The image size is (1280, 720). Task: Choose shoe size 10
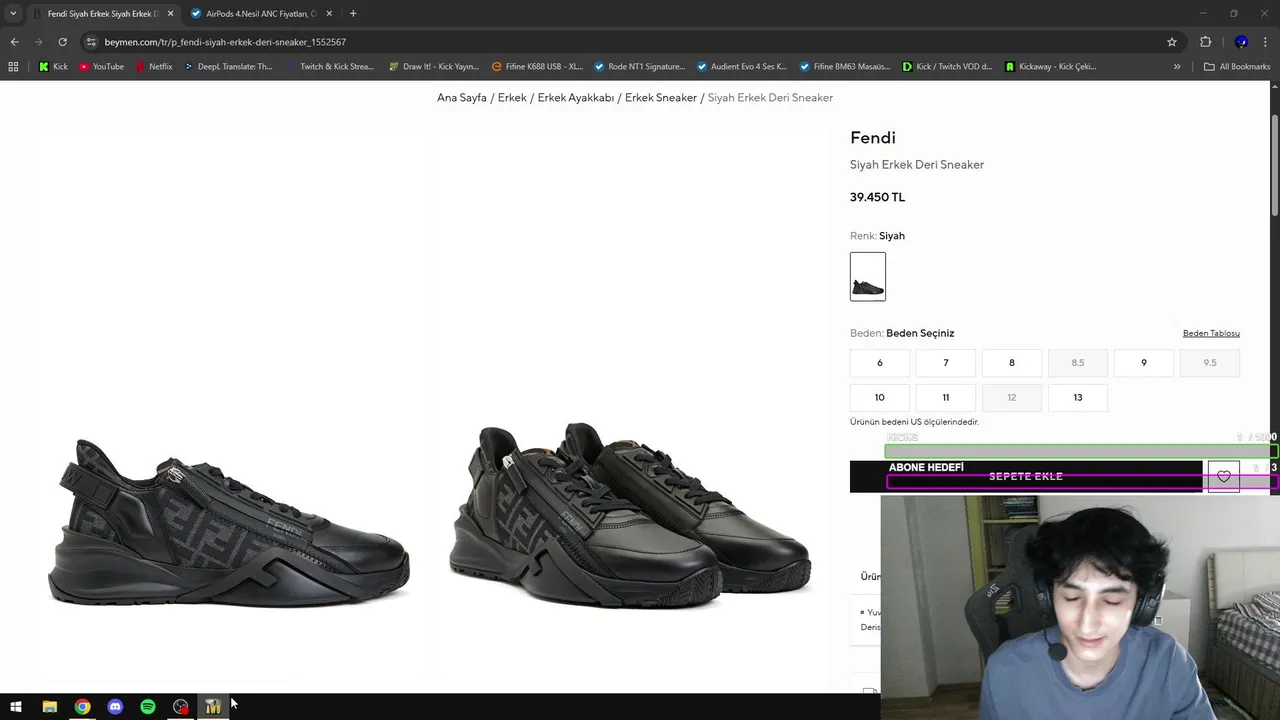880,398
